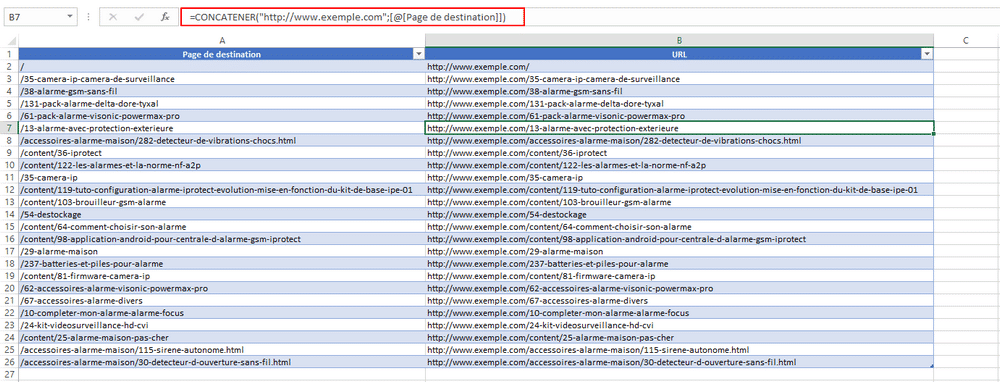
Task: Select column A cell /content/25-alarme-maison-pas-cher
Action: click(x=221, y=337)
